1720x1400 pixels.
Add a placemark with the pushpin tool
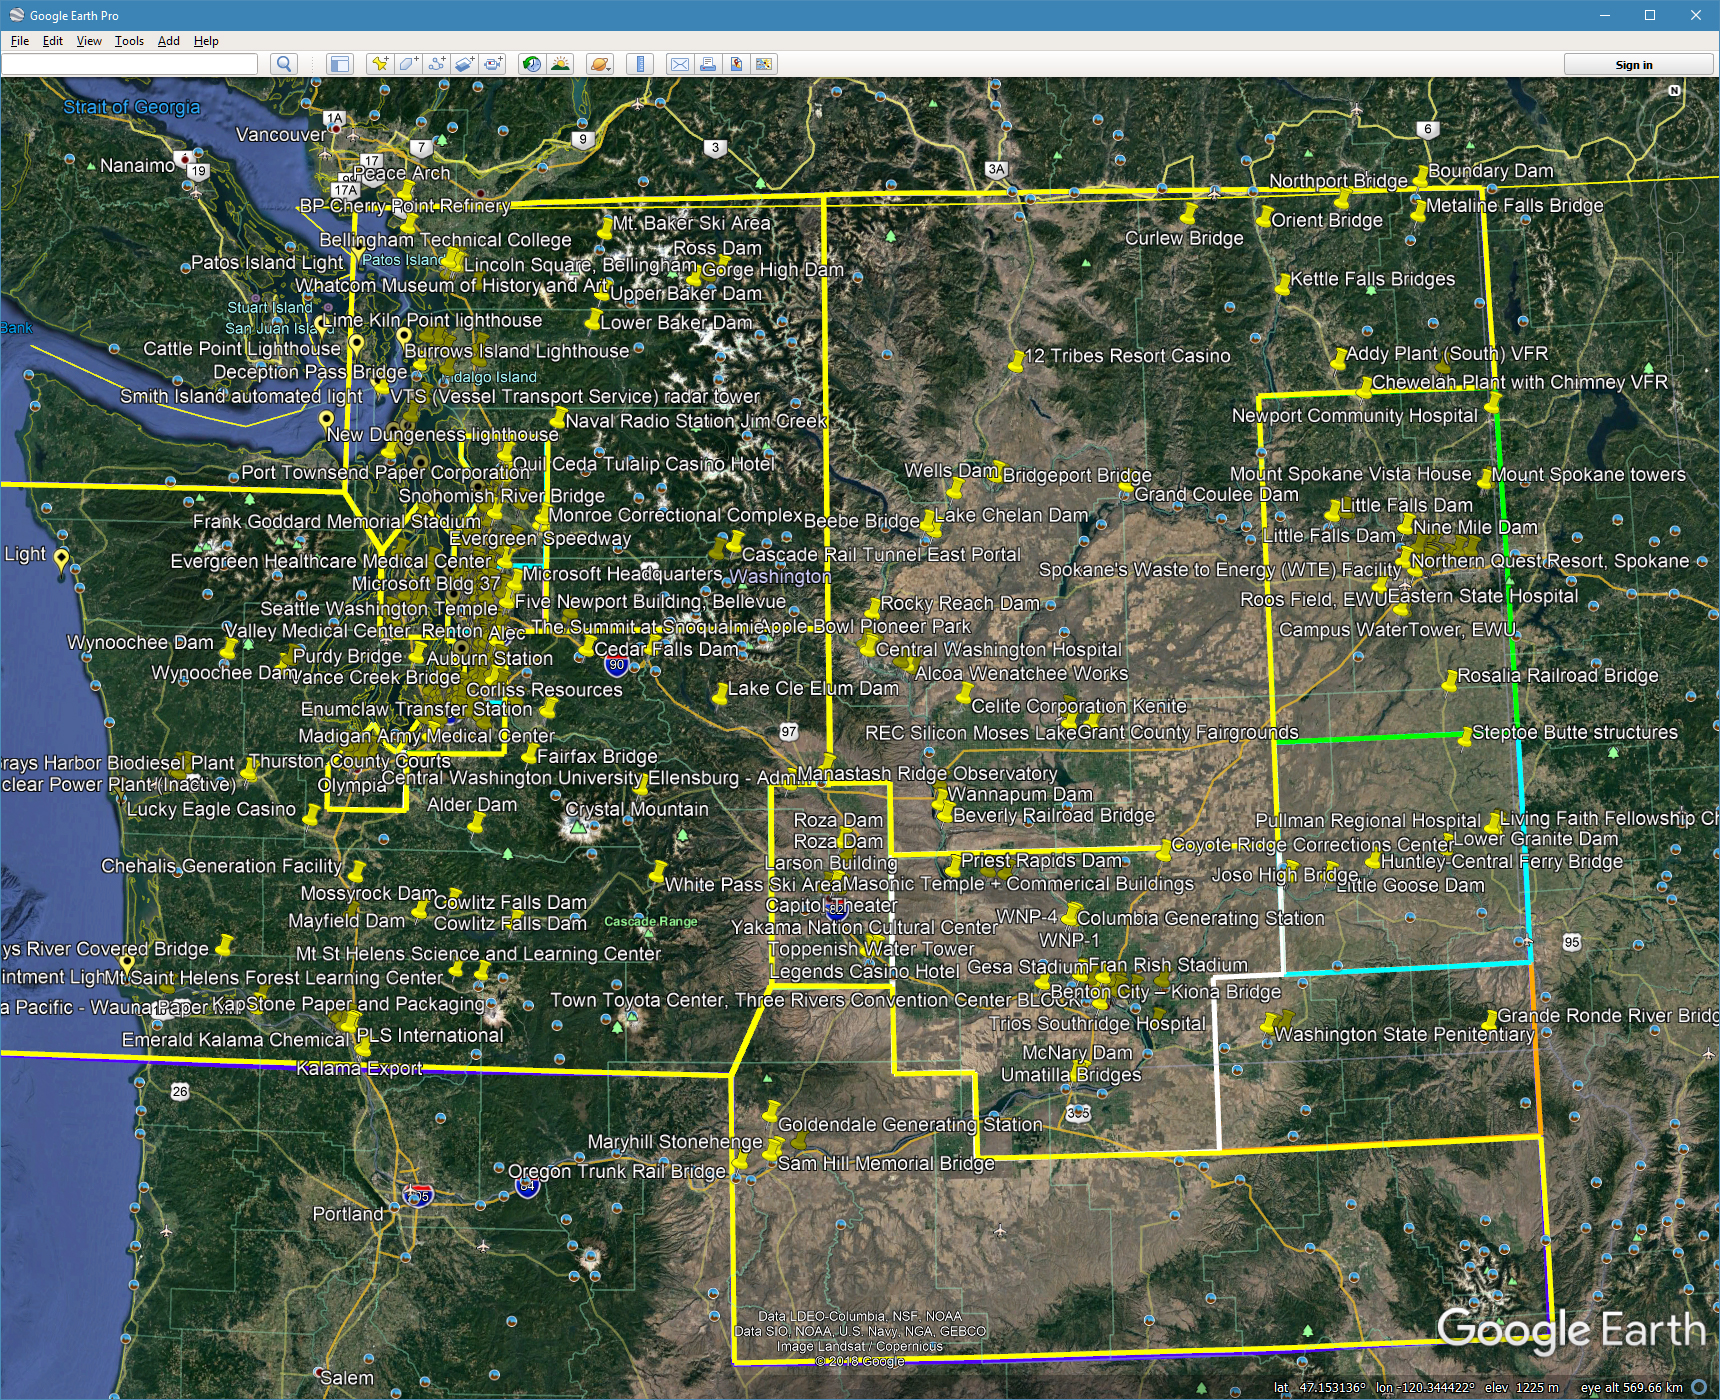pos(380,64)
